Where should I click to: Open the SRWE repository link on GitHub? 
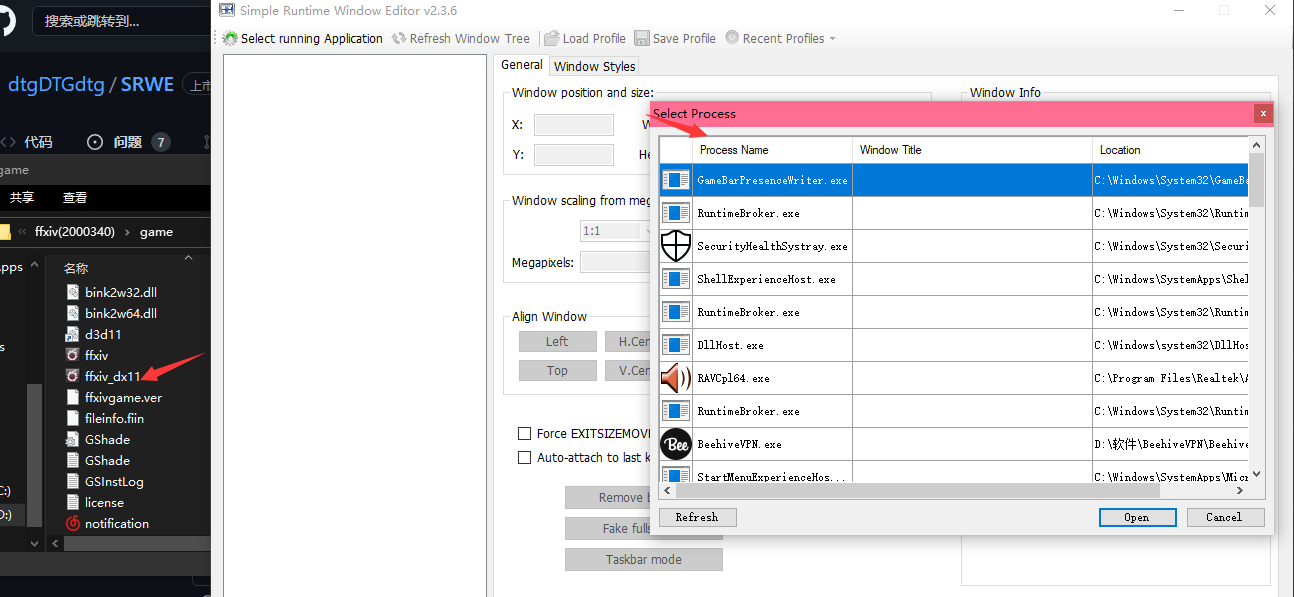147,85
